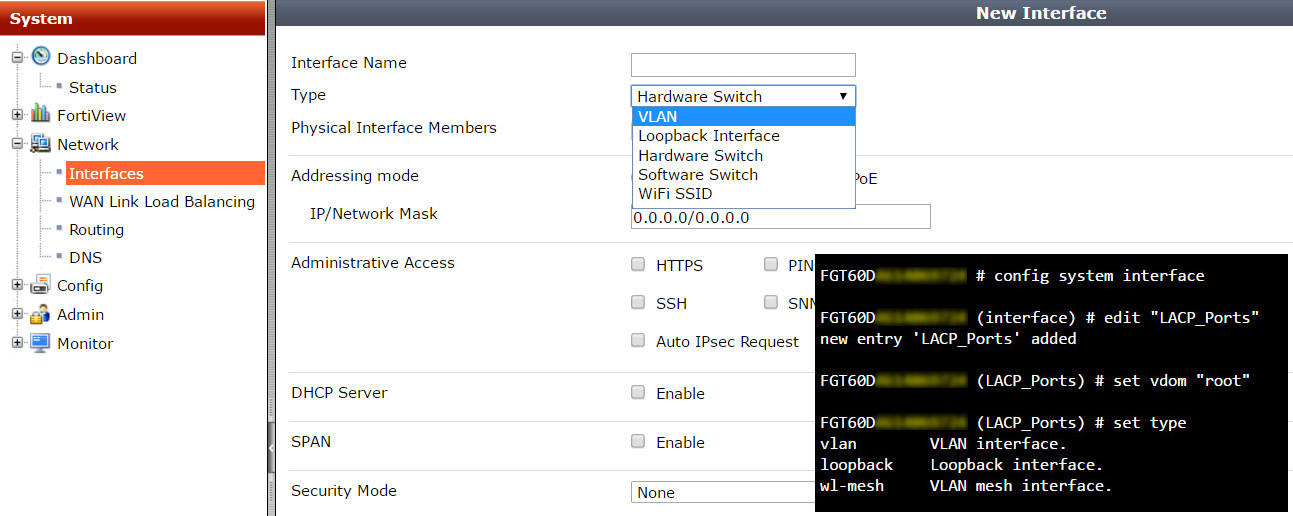Click the FortiView bar chart icon
Viewport: 1293px width, 516px height.
click(x=41, y=114)
